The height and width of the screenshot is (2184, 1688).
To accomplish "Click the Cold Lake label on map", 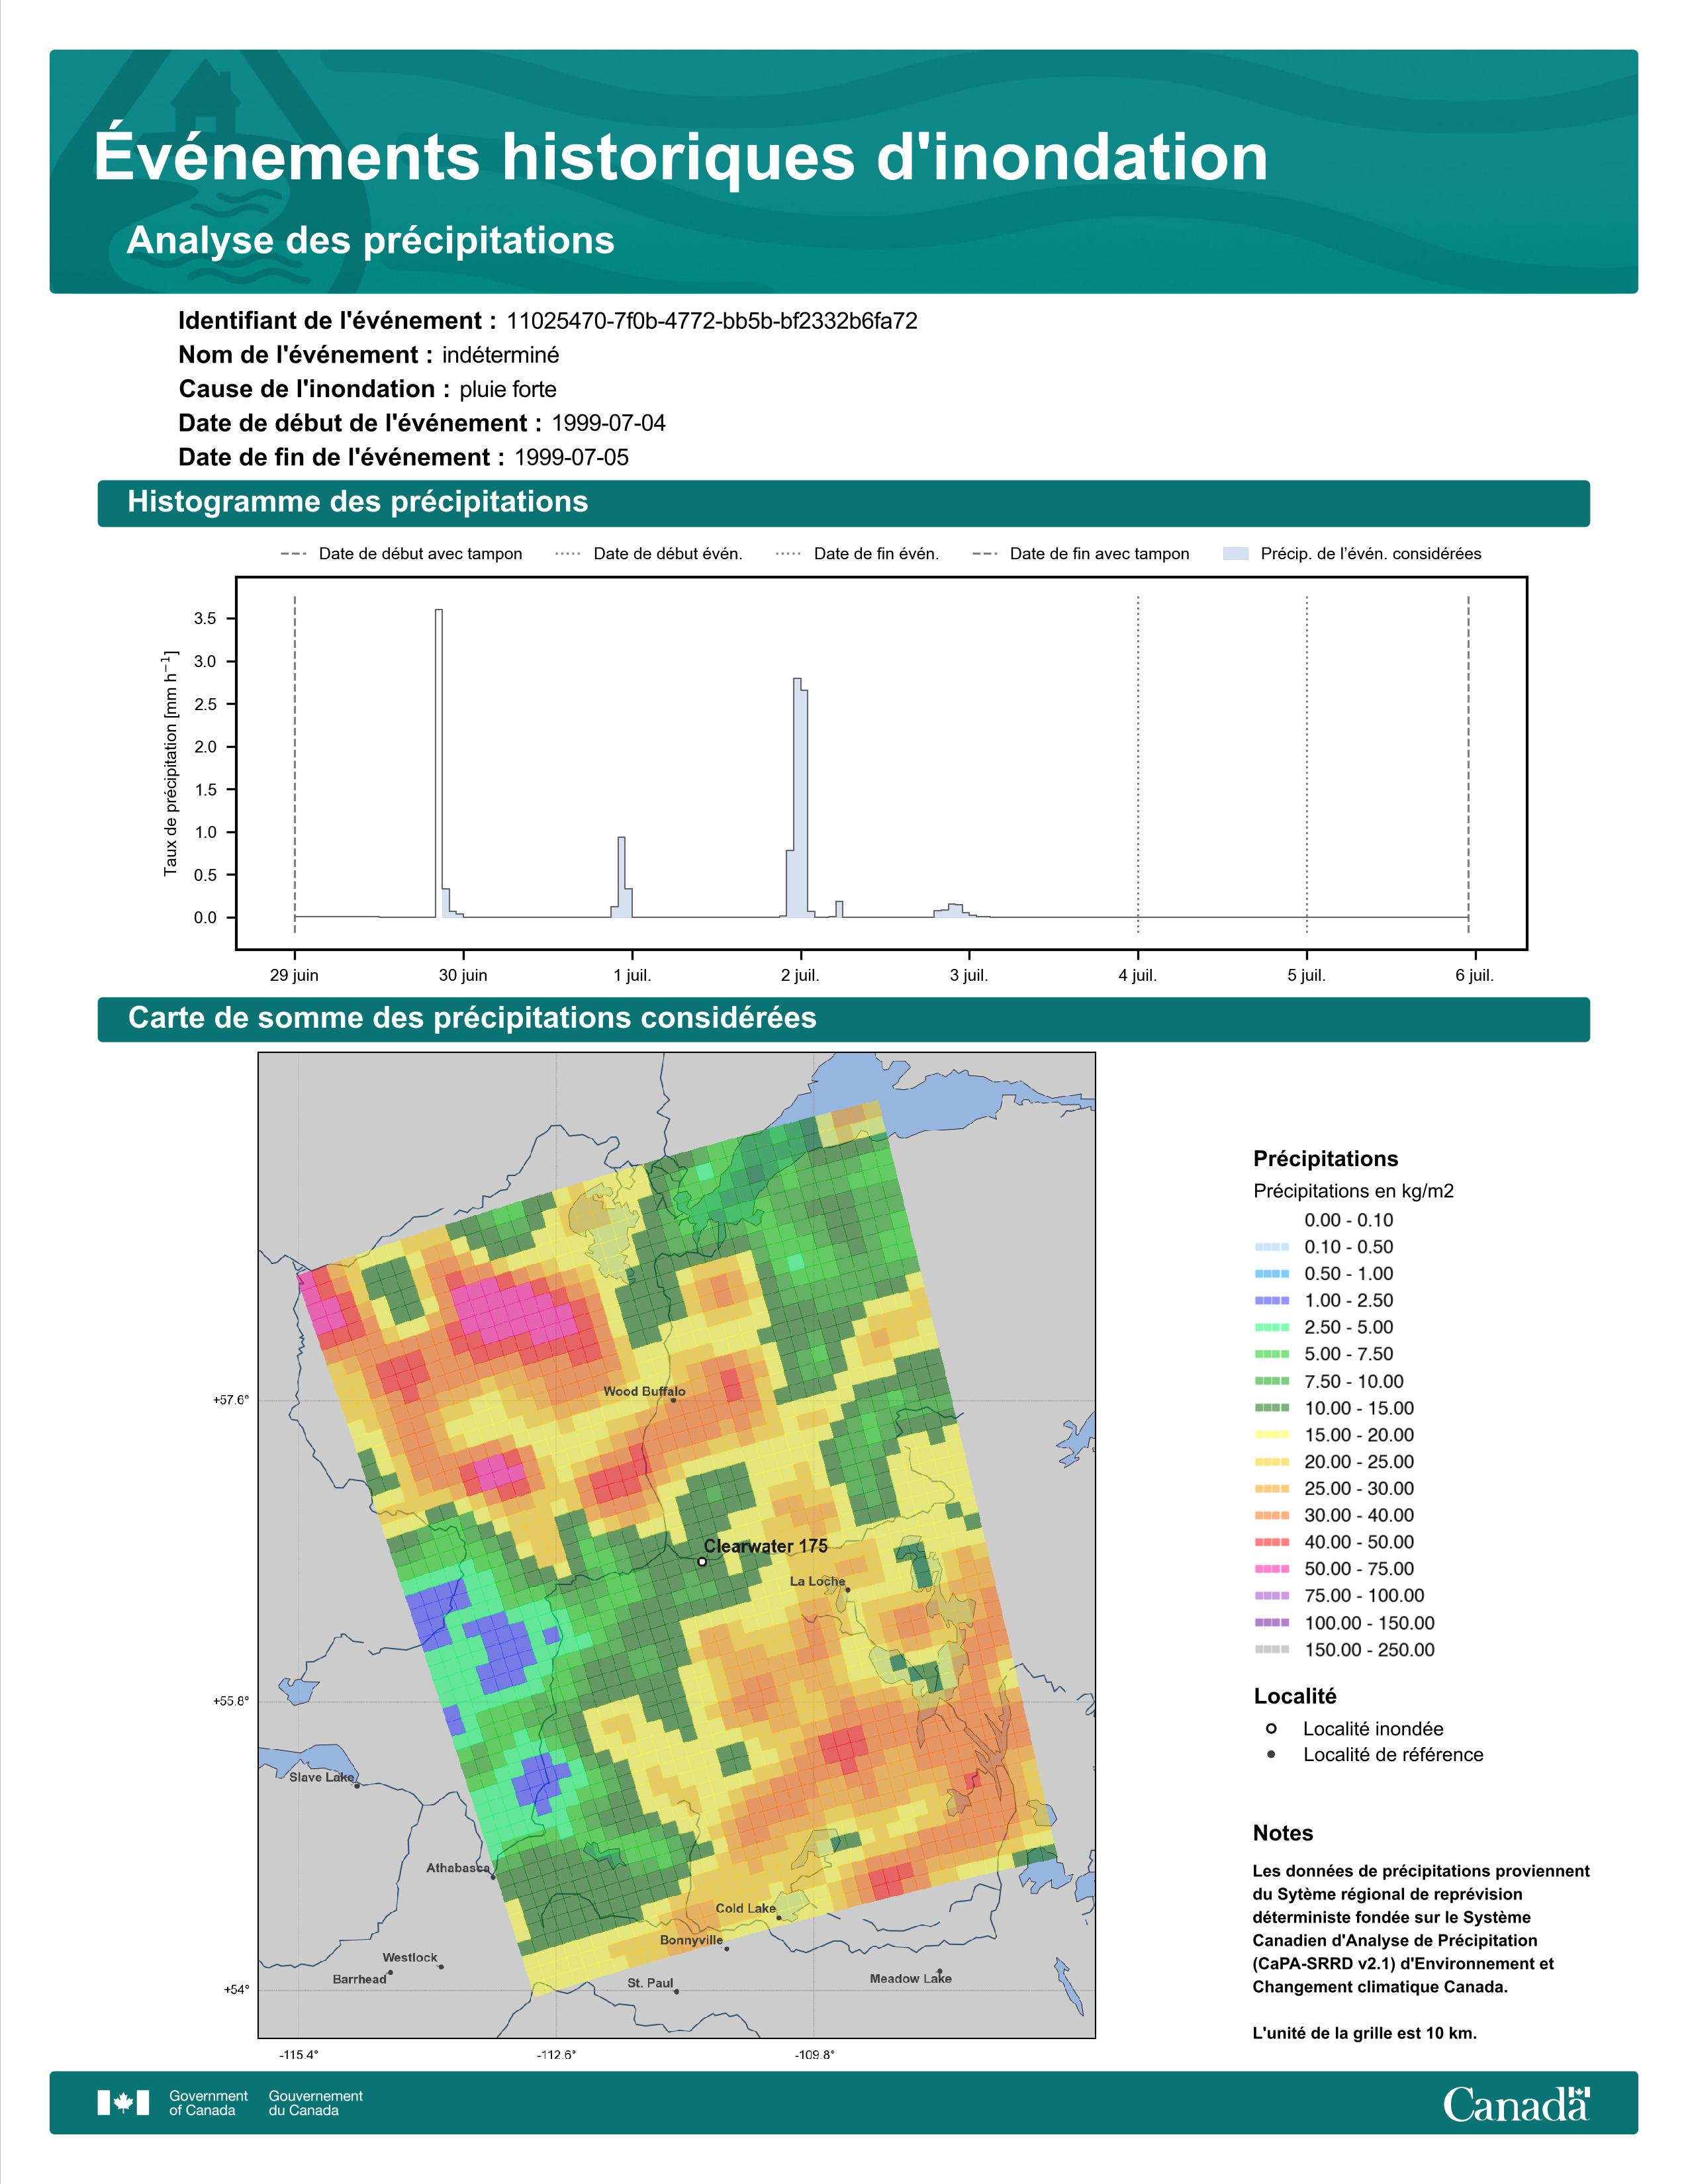I will [x=745, y=1908].
